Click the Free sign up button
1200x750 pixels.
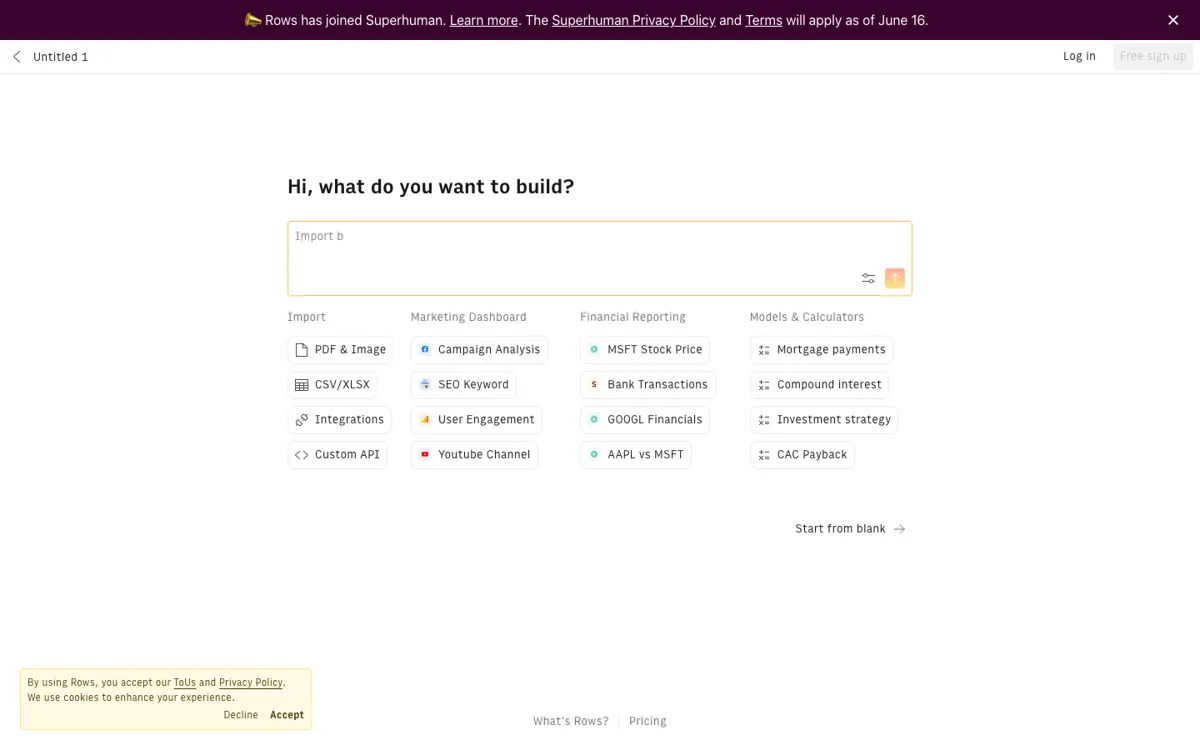coord(1153,57)
